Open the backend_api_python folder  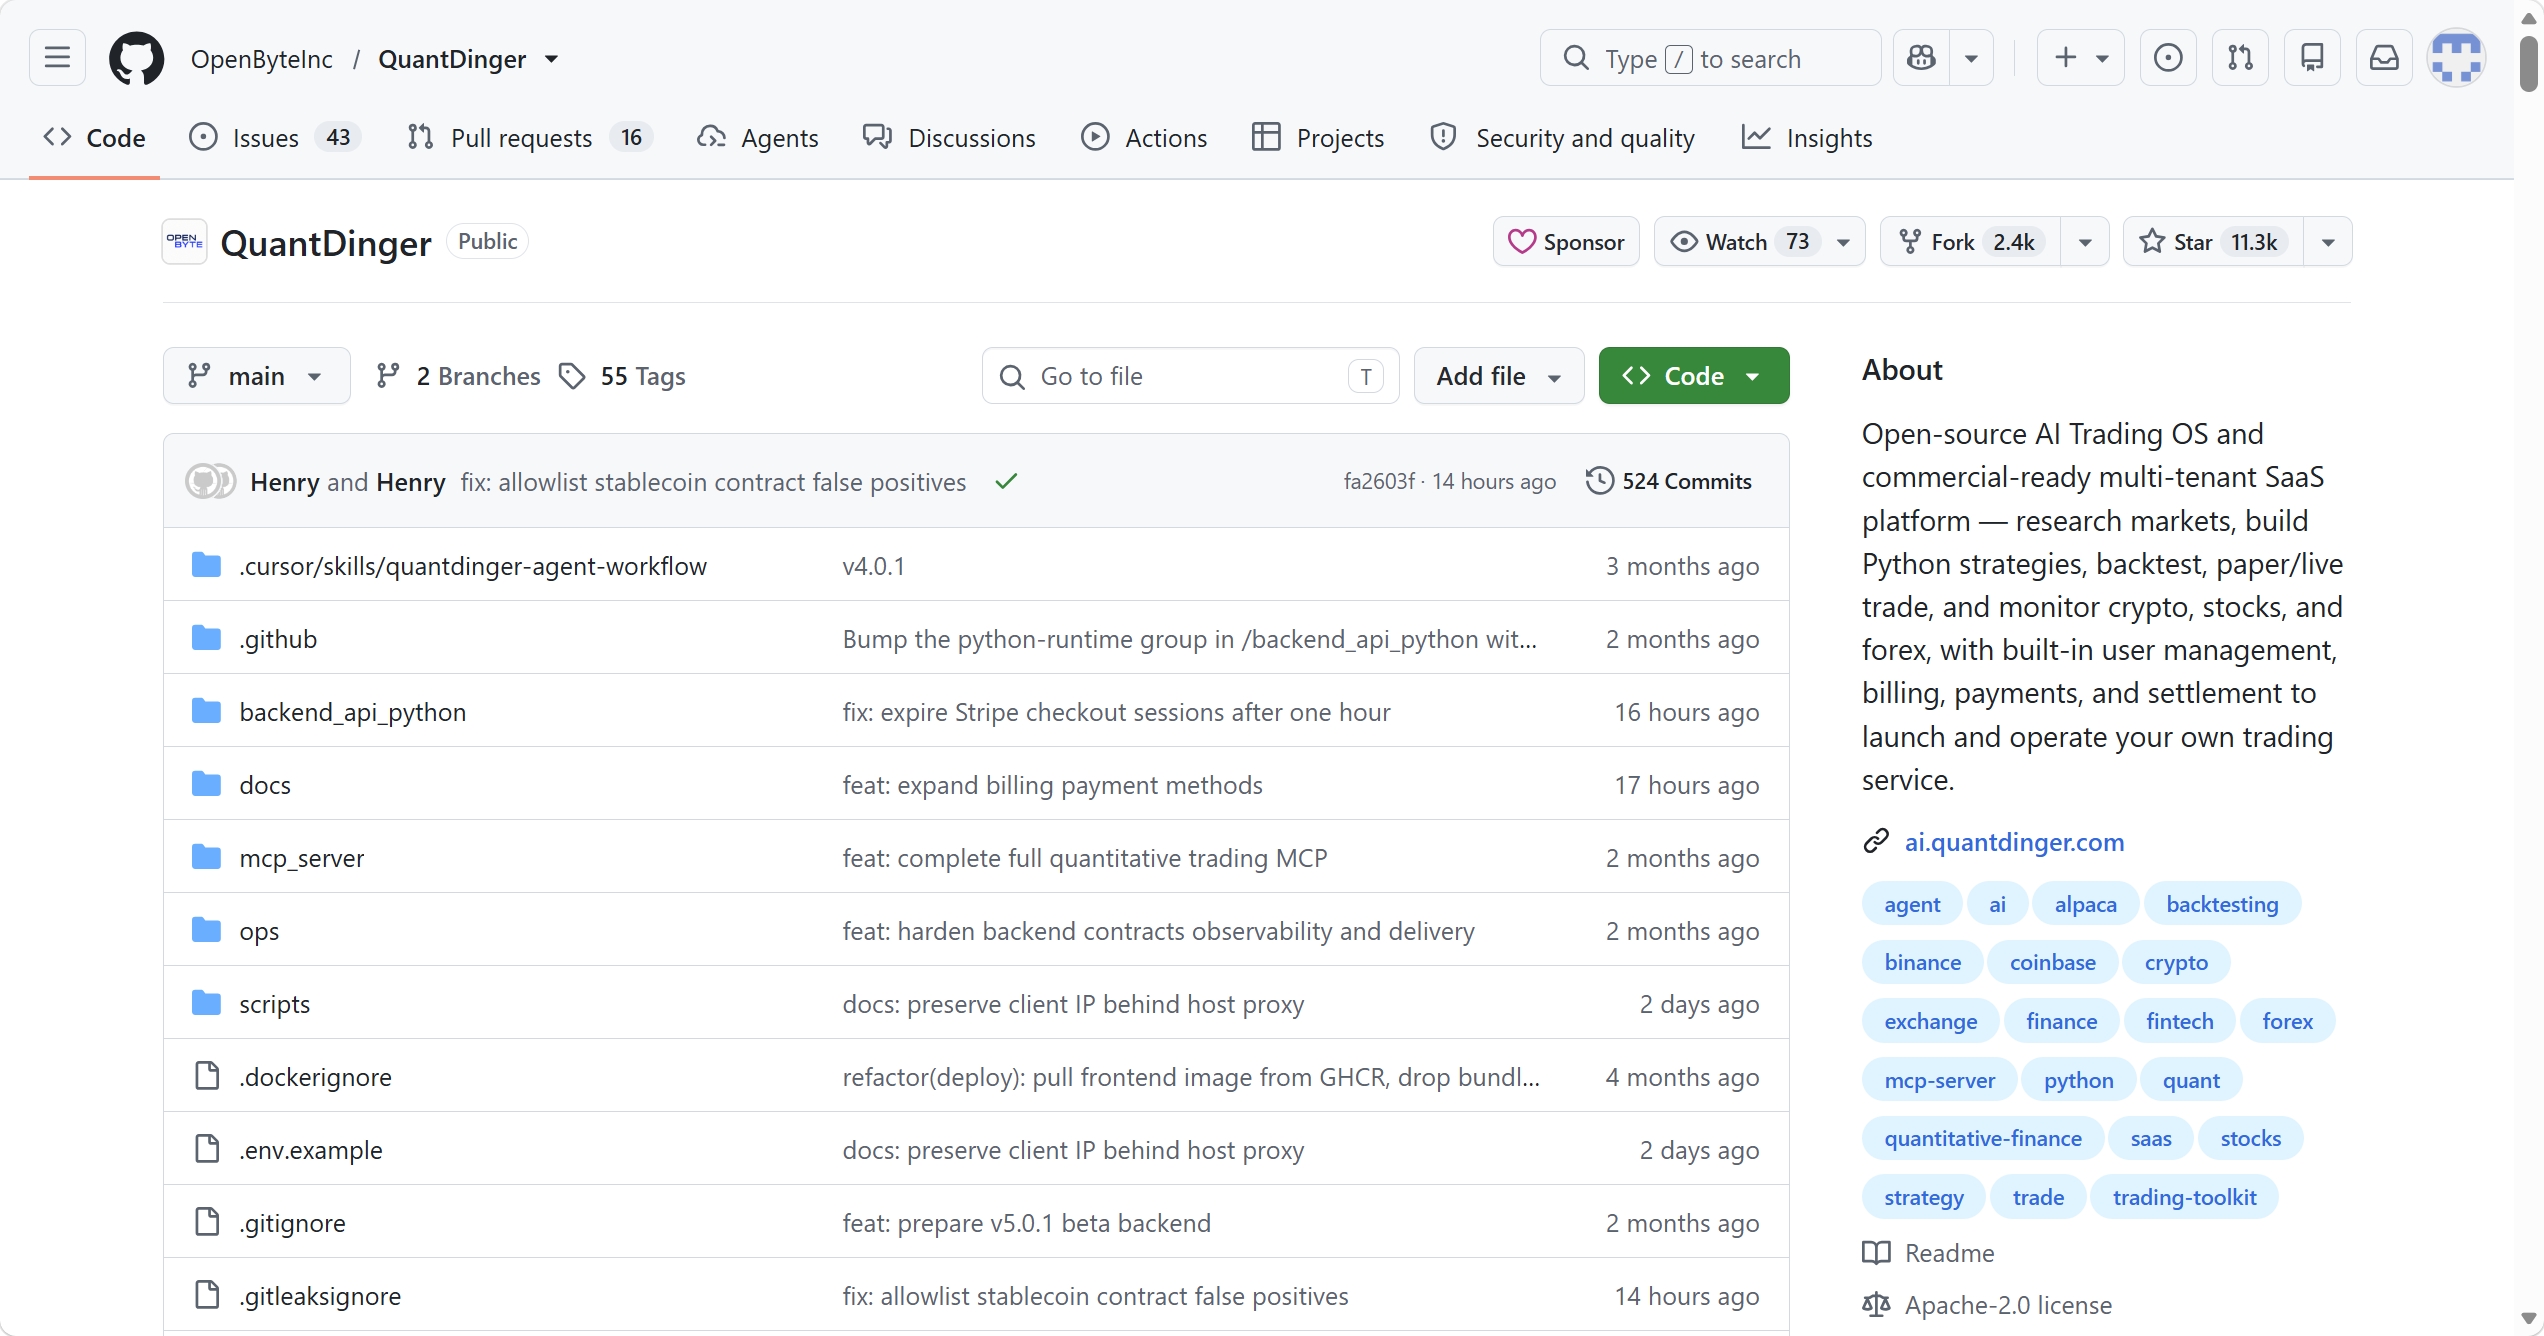pos(353,712)
